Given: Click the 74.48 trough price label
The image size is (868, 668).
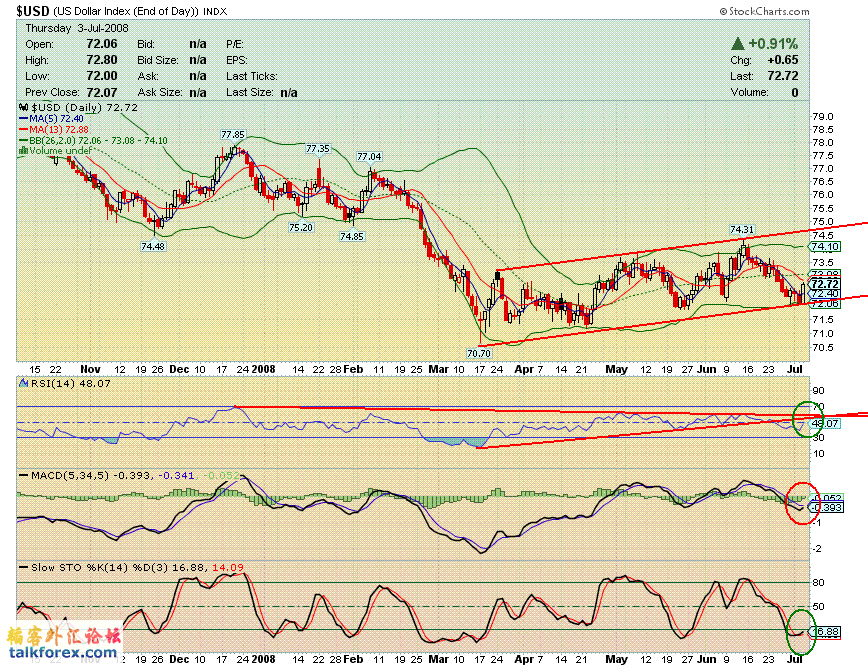Looking at the screenshot, I should 153,246.
